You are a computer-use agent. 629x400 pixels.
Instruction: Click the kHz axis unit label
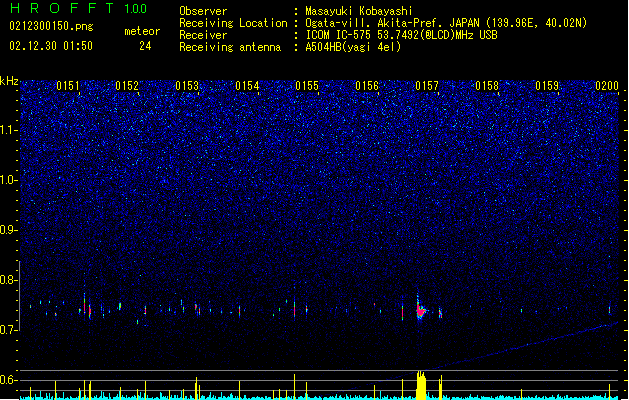coord(9,81)
